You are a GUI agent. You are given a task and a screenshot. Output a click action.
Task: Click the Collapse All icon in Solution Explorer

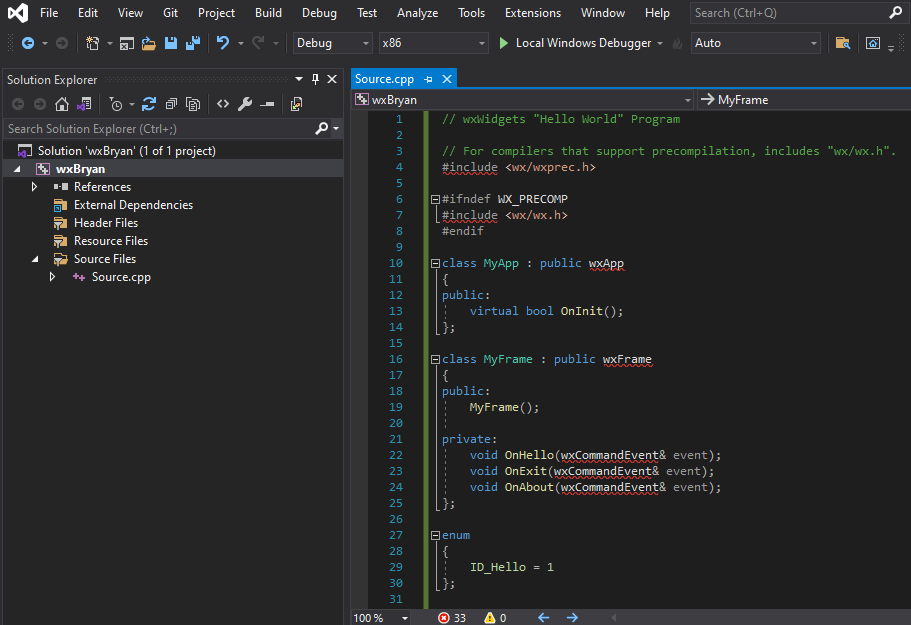[x=171, y=104]
